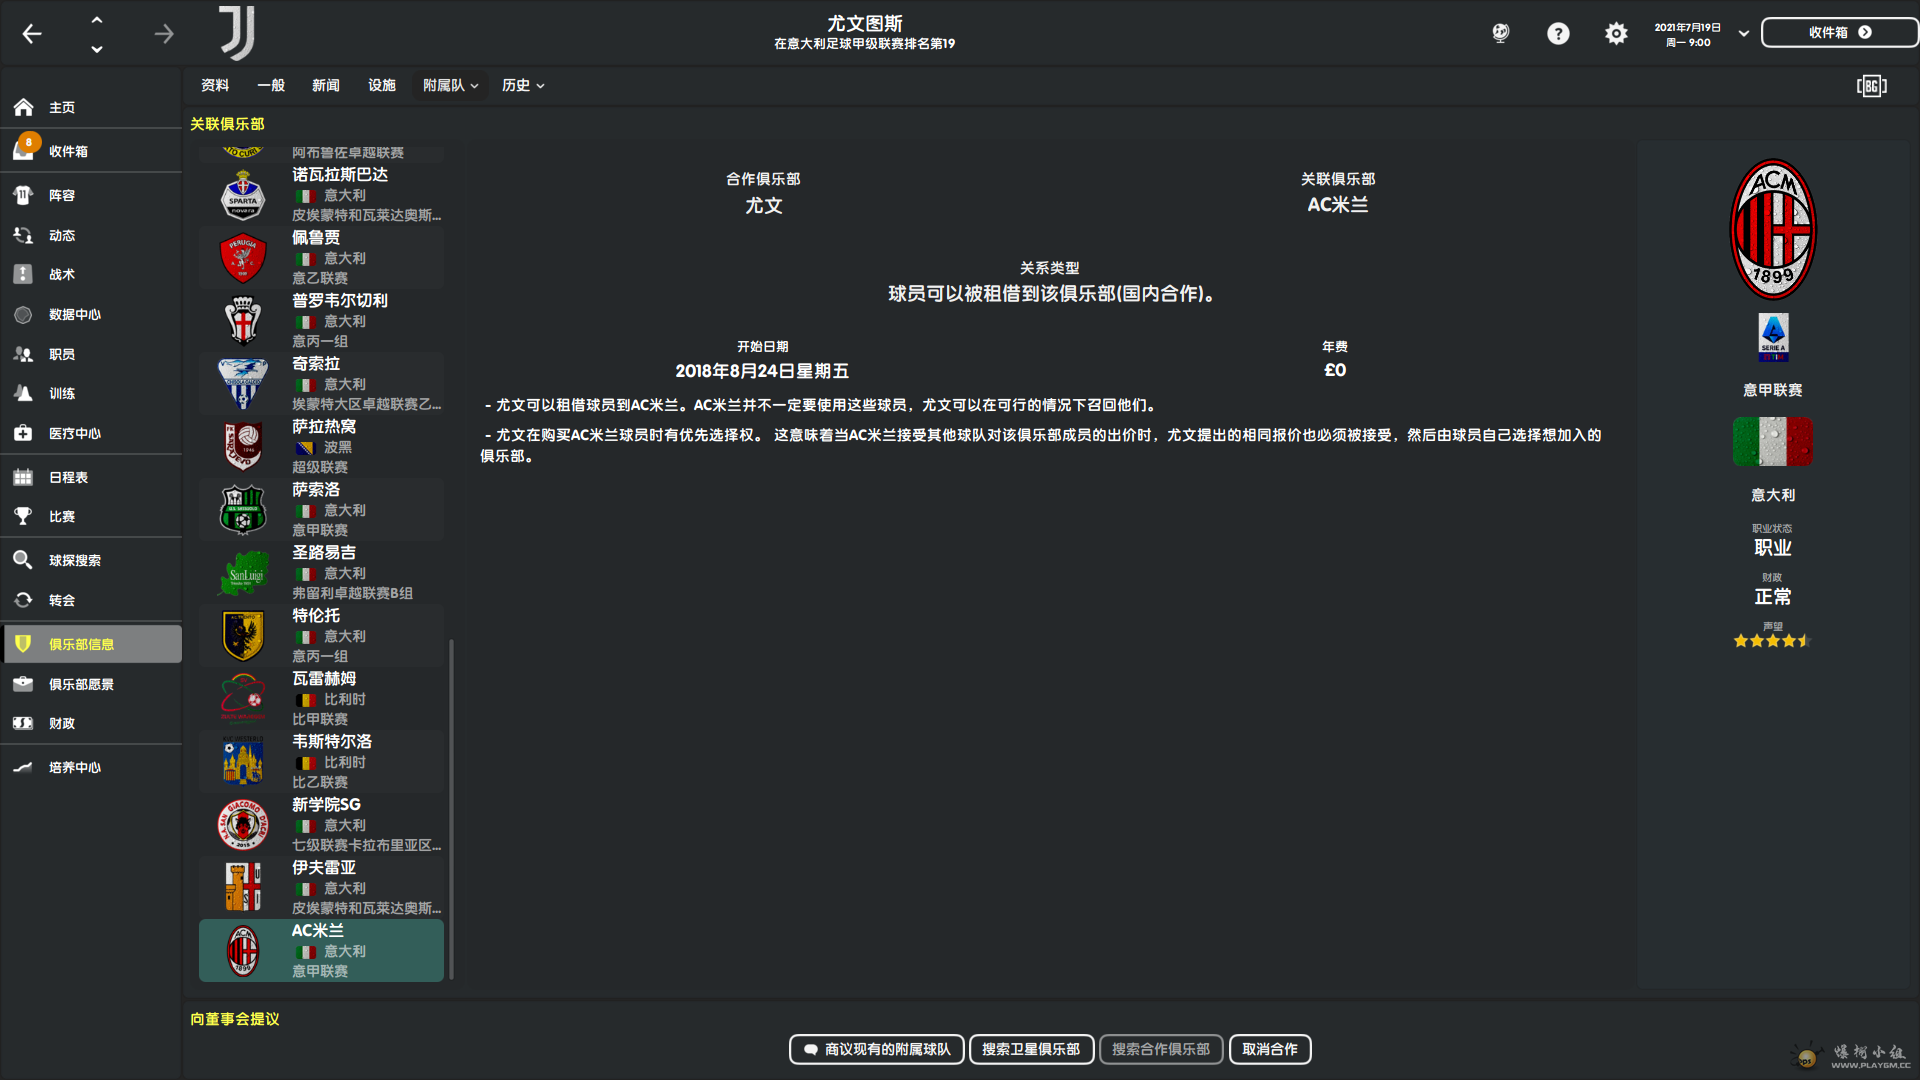The image size is (1920, 1080).
Task: Expand the date dropdown chevron
Action: (x=1744, y=33)
